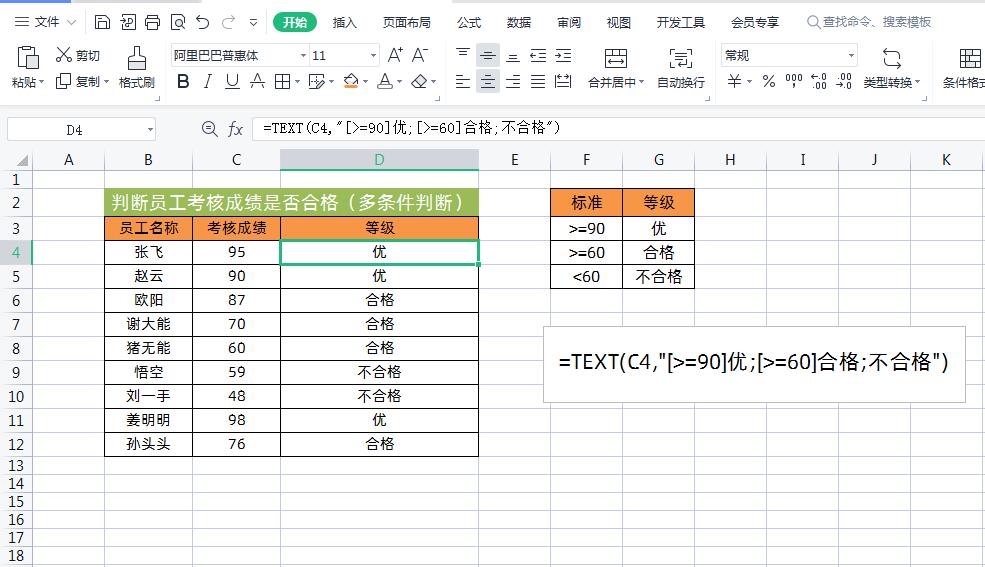Switch to the 公式 Formulas tab

(469, 23)
